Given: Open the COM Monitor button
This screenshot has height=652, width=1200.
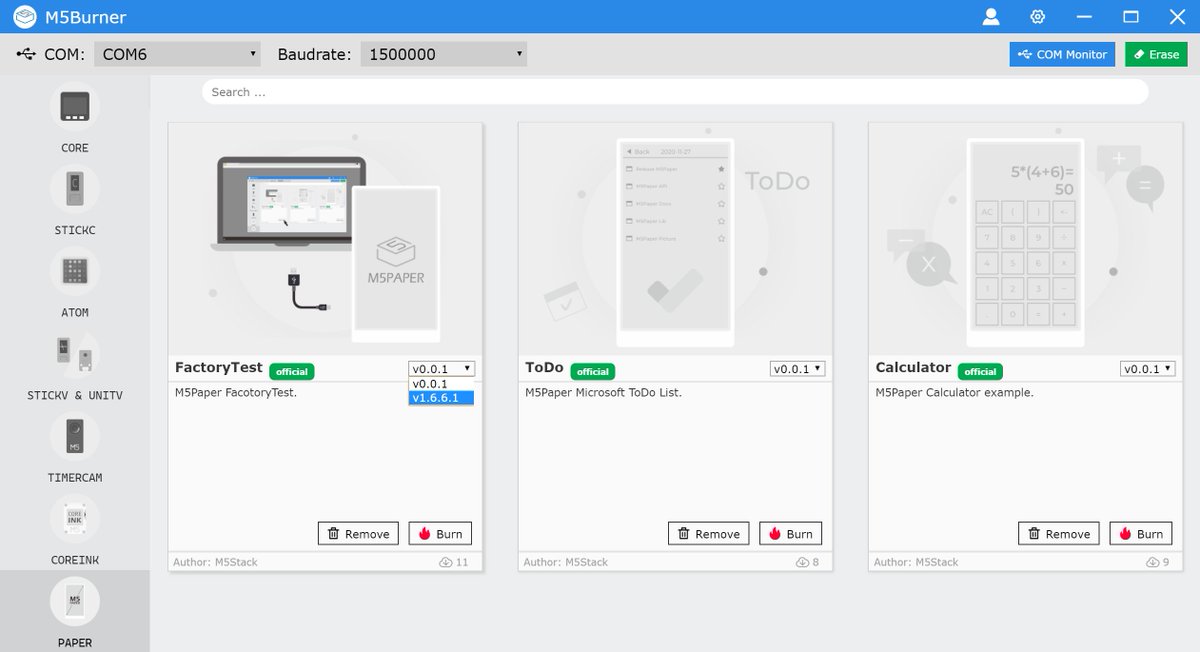Looking at the screenshot, I should pos(1062,54).
